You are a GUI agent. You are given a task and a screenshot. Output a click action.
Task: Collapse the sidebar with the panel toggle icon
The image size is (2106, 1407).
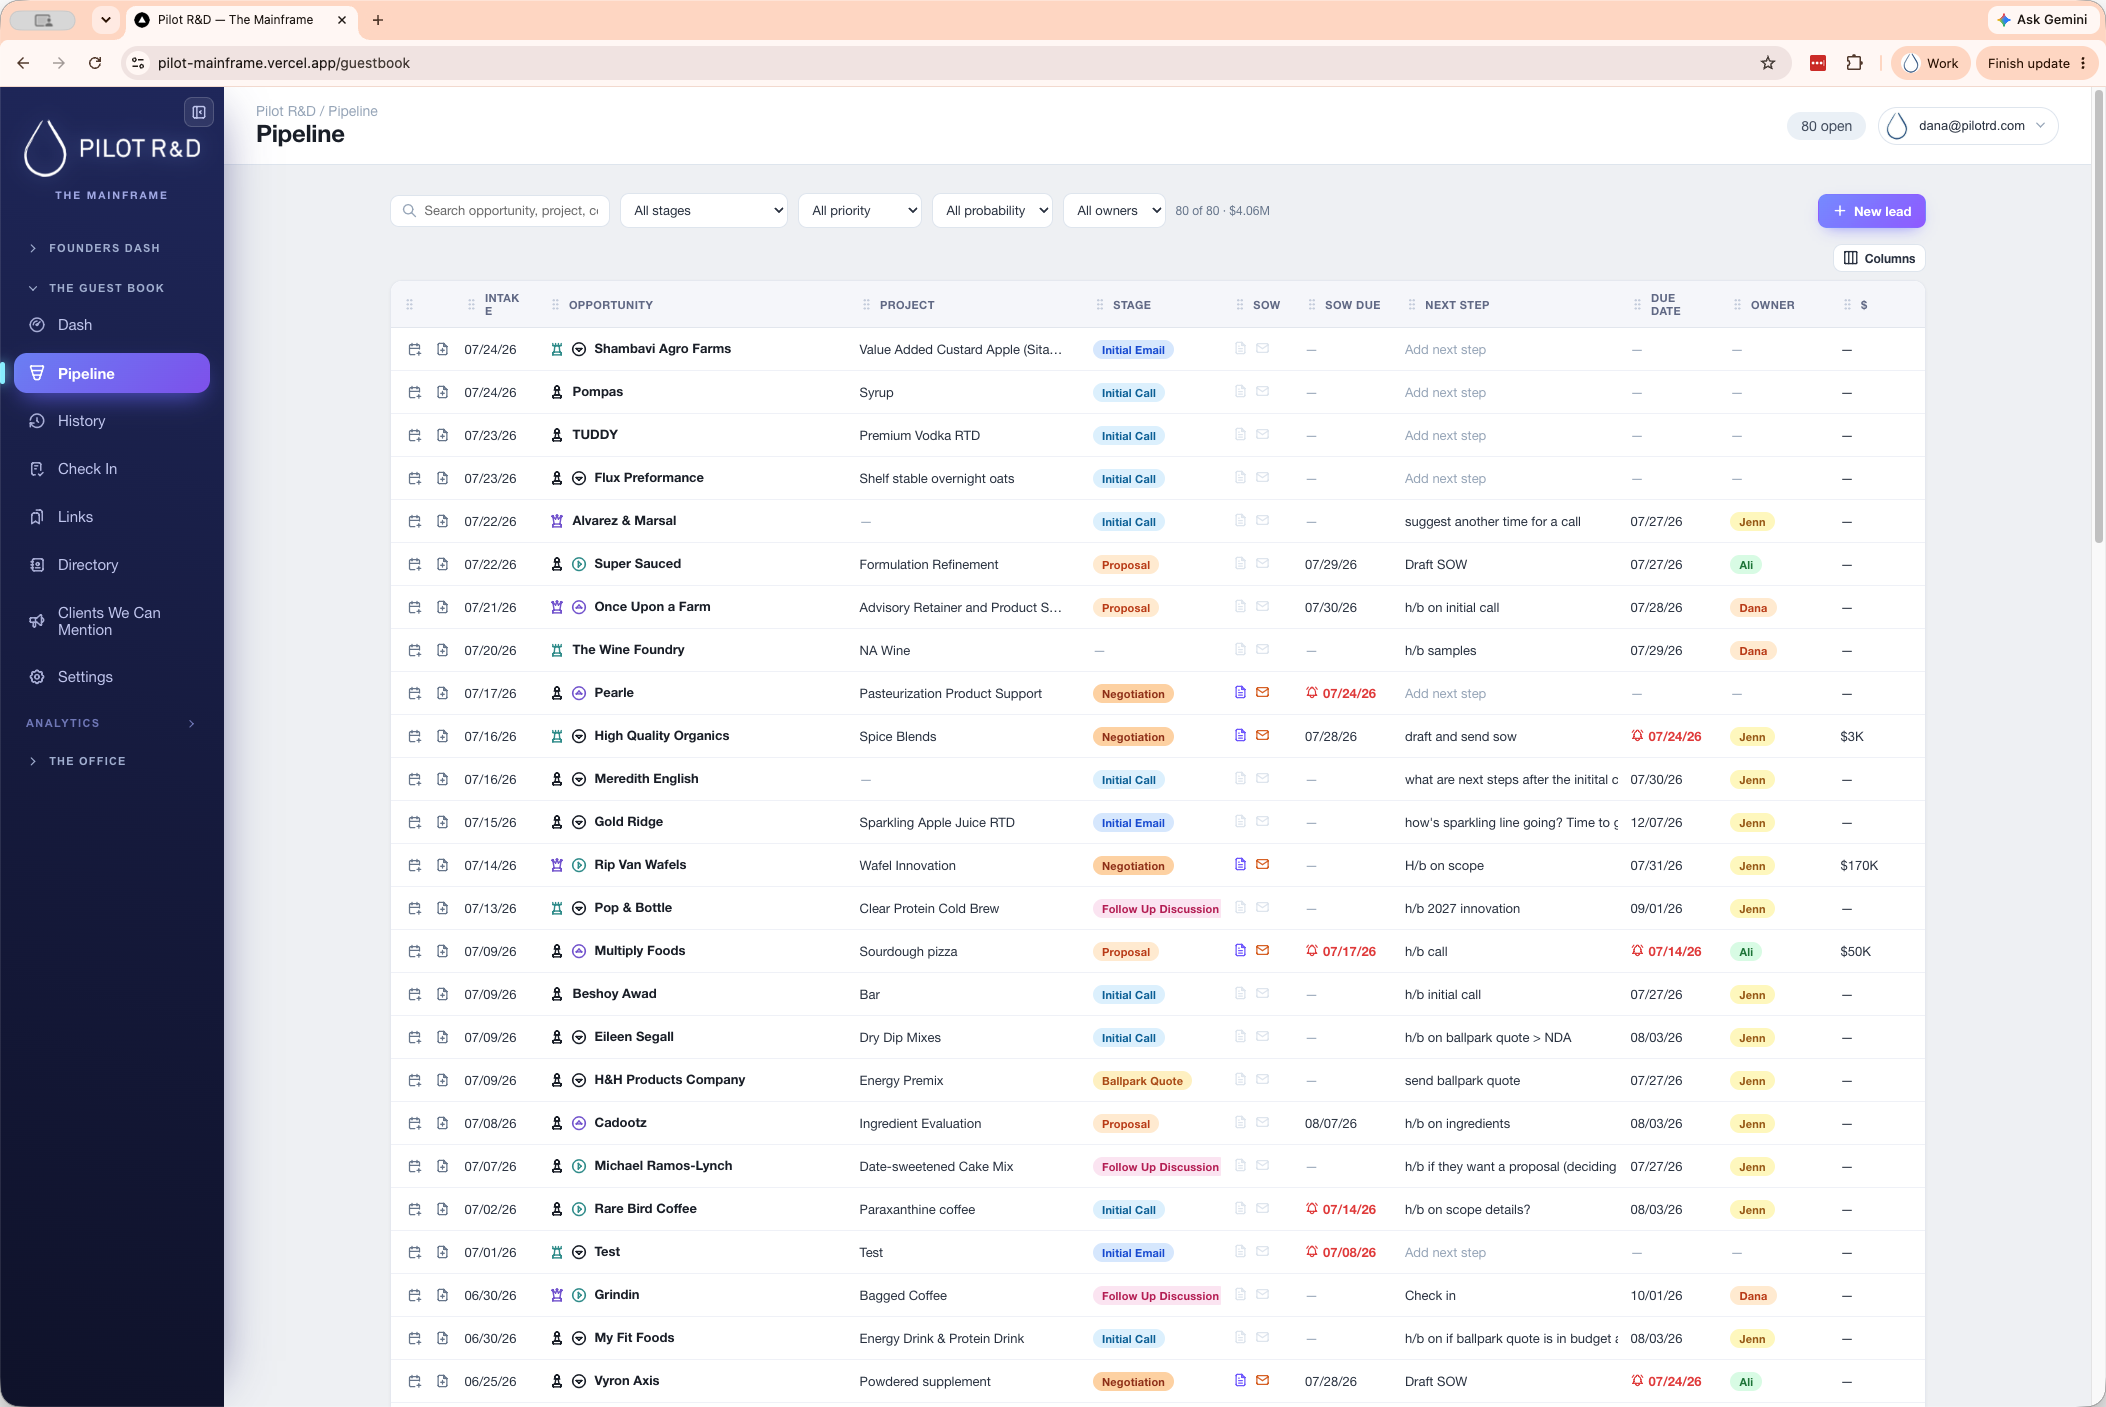(x=199, y=112)
